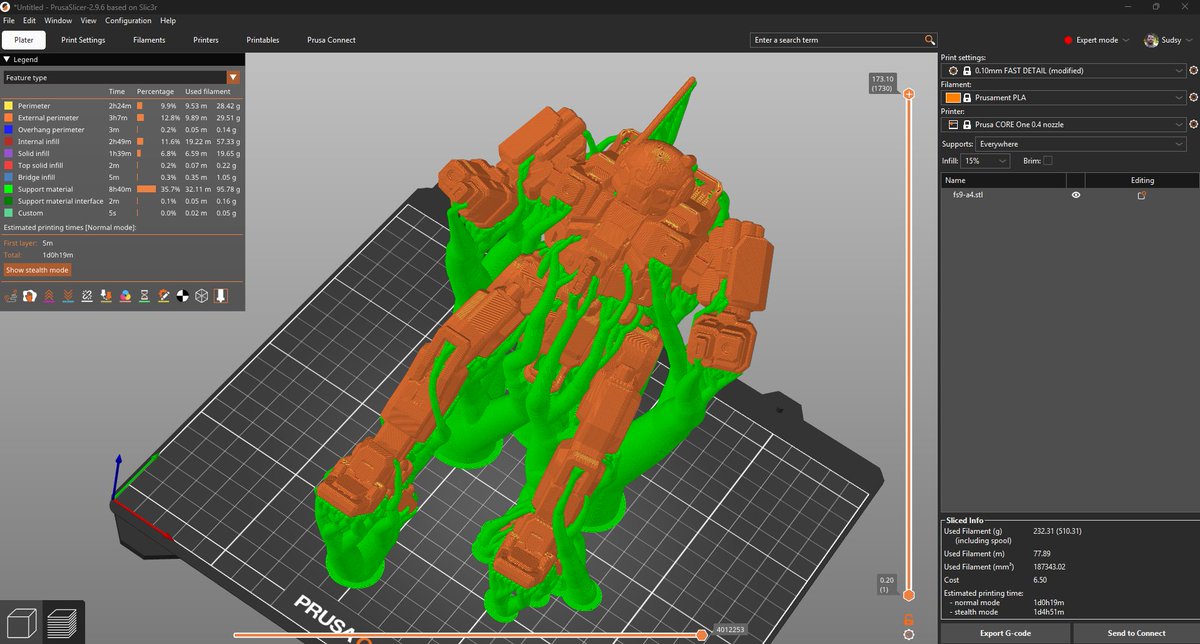This screenshot has height=644, width=1200.
Task: Open the Printables tab
Action: tap(263, 40)
